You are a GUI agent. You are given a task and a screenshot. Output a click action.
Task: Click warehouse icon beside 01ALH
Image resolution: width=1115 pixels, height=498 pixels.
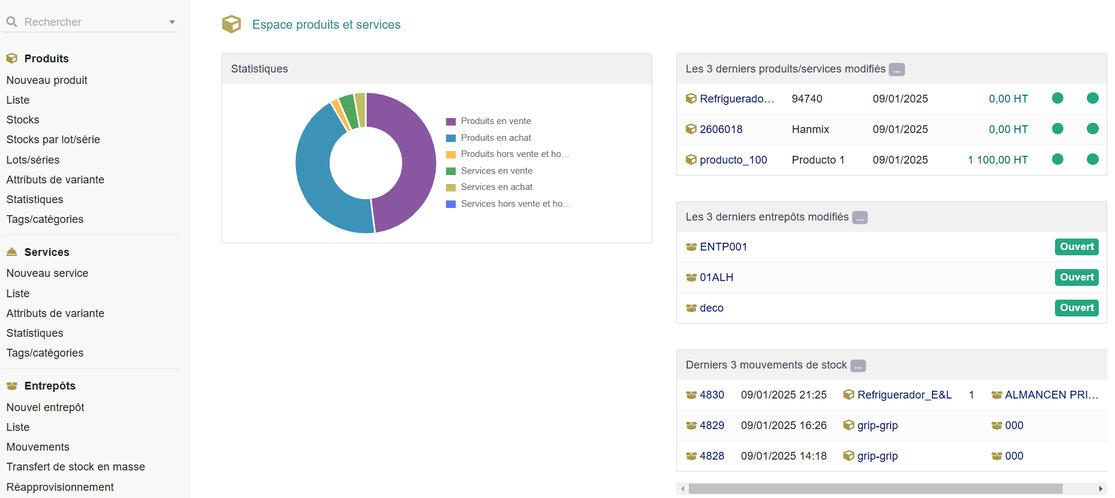690,277
